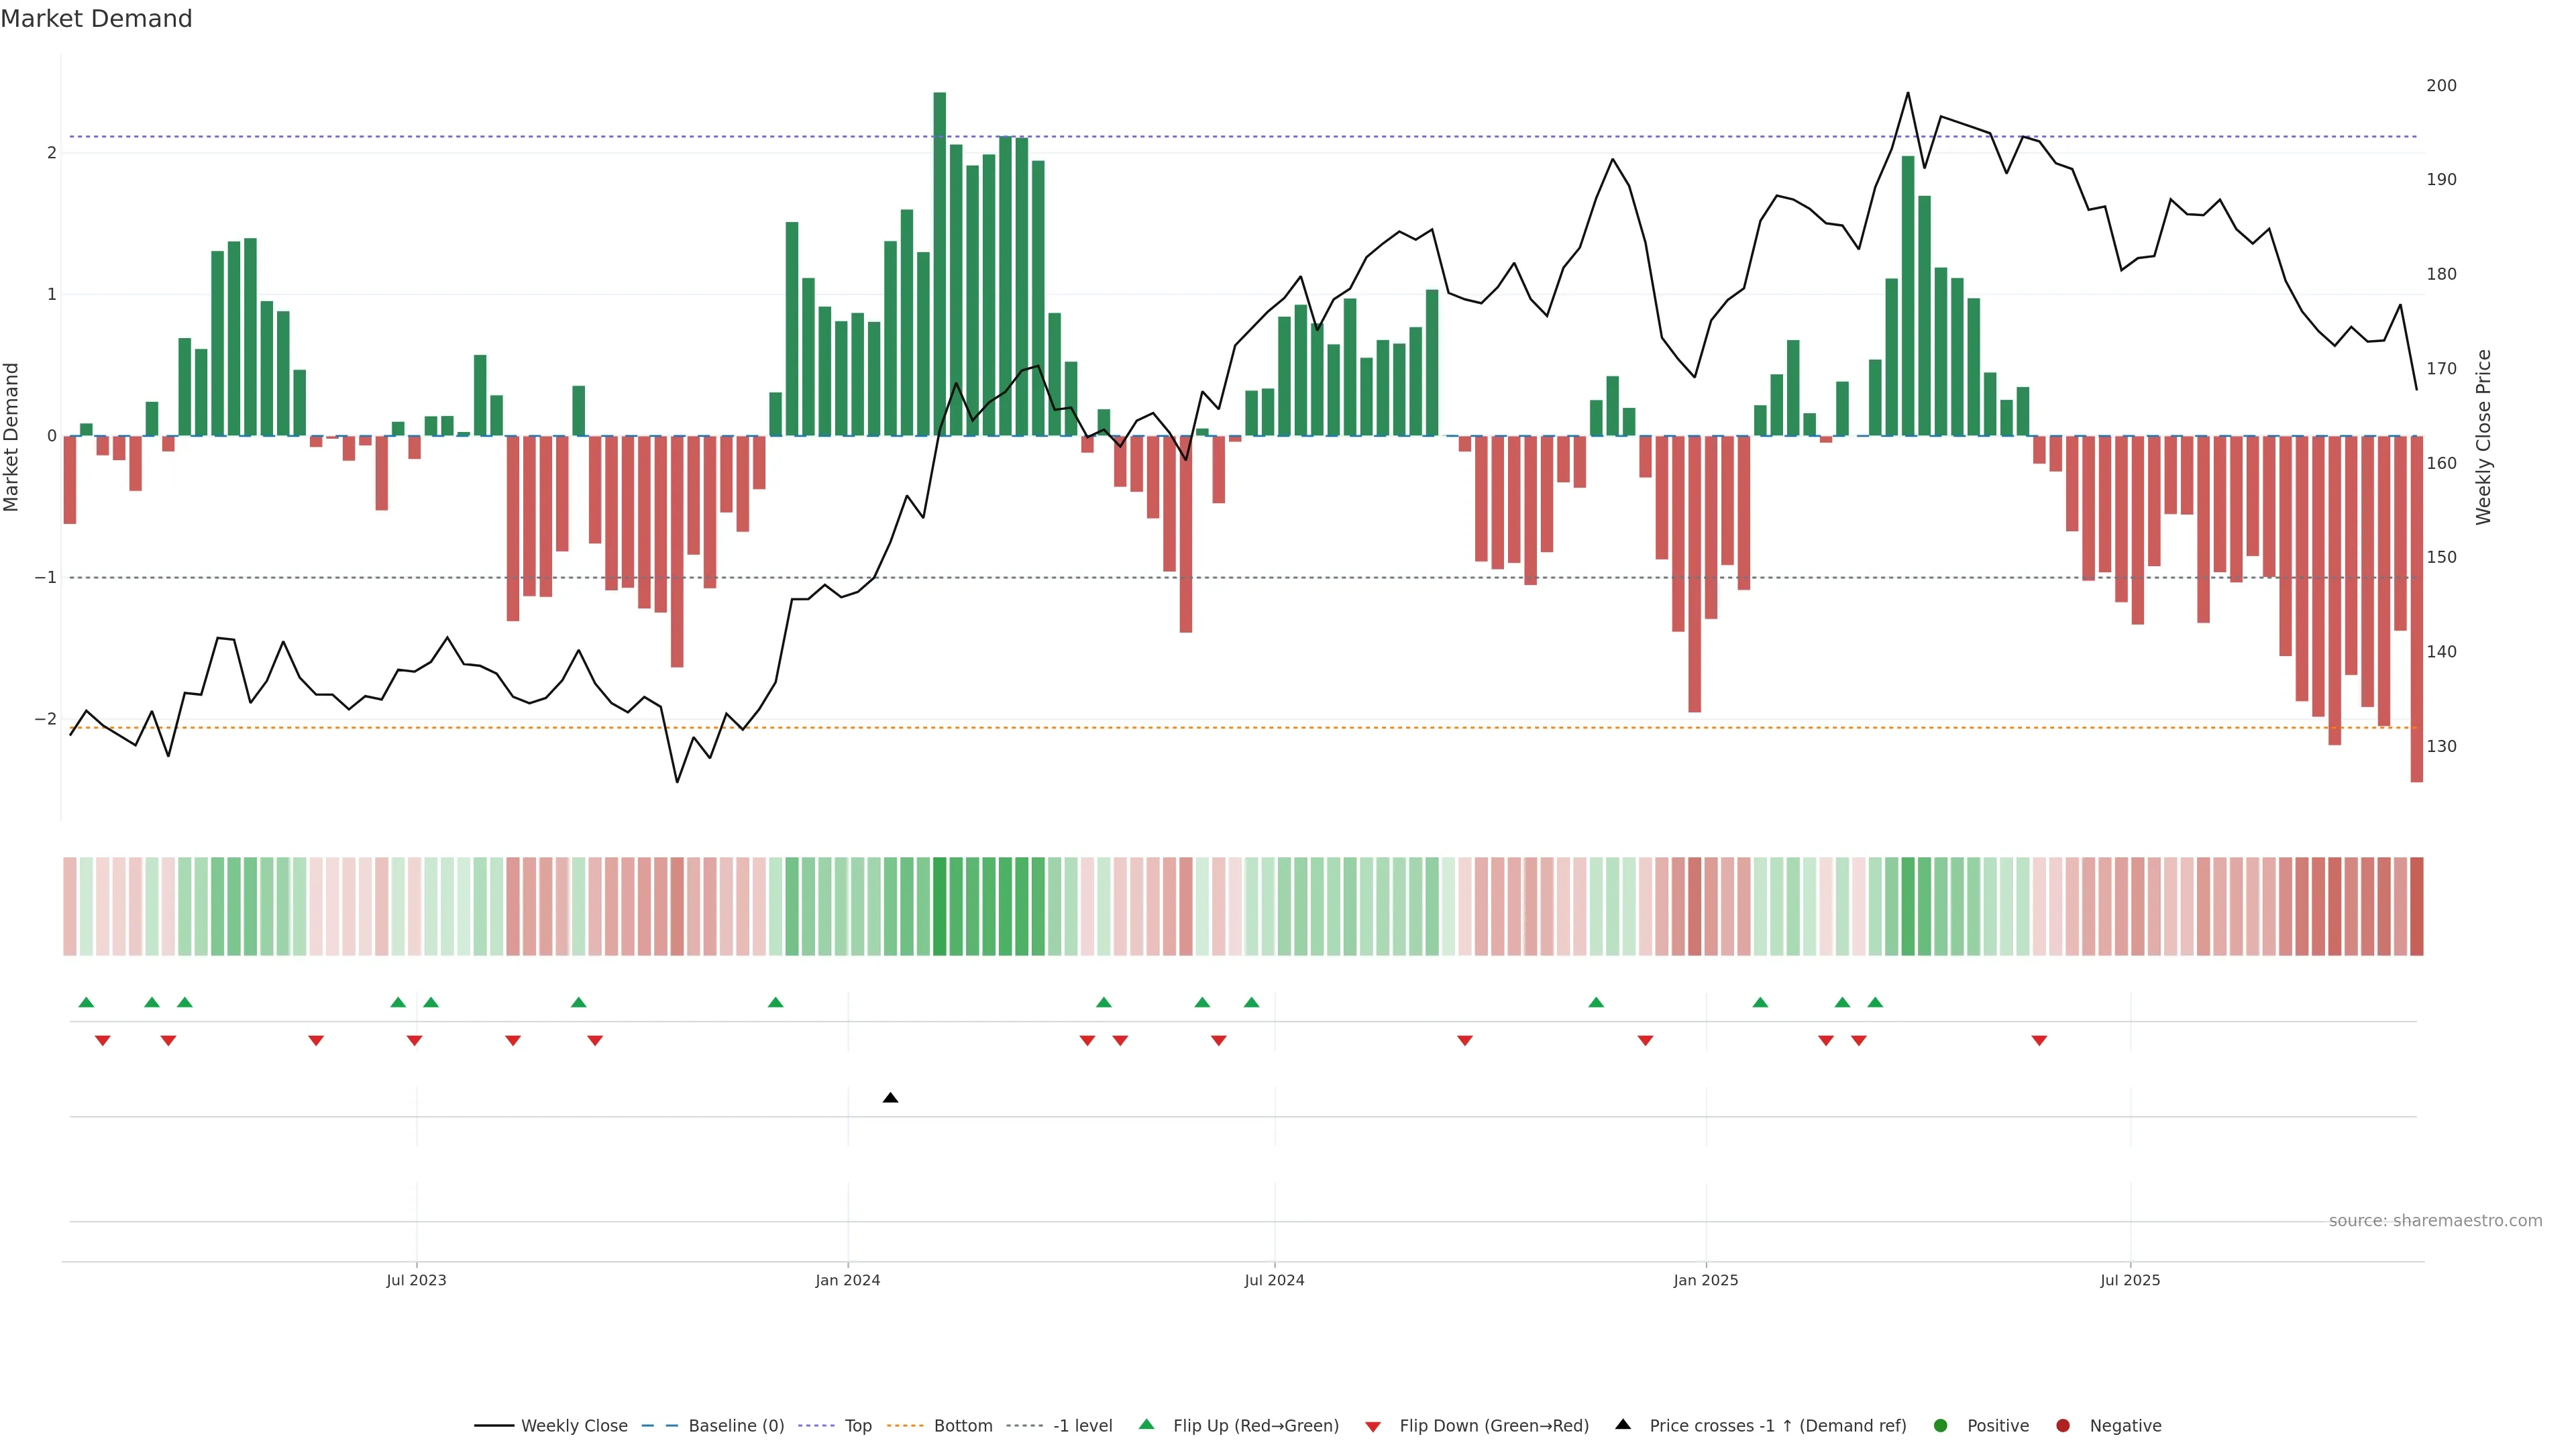Click the black triangle icon in the legend
The image size is (2576, 1449).
click(1623, 1424)
